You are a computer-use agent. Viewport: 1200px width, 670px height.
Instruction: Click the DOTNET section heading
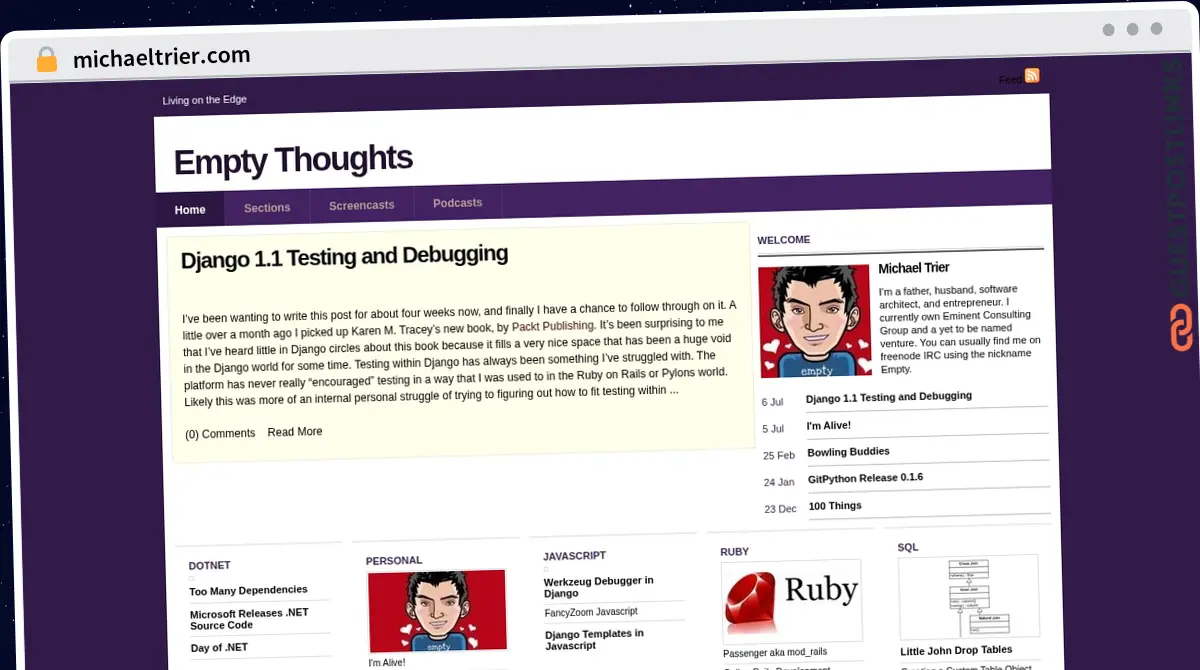click(x=209, y=566)
